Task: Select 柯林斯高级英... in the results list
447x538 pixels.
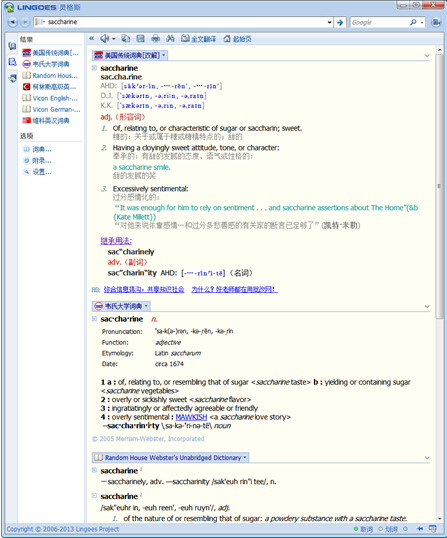Action: pyautogui.click(x=50, y=87)
